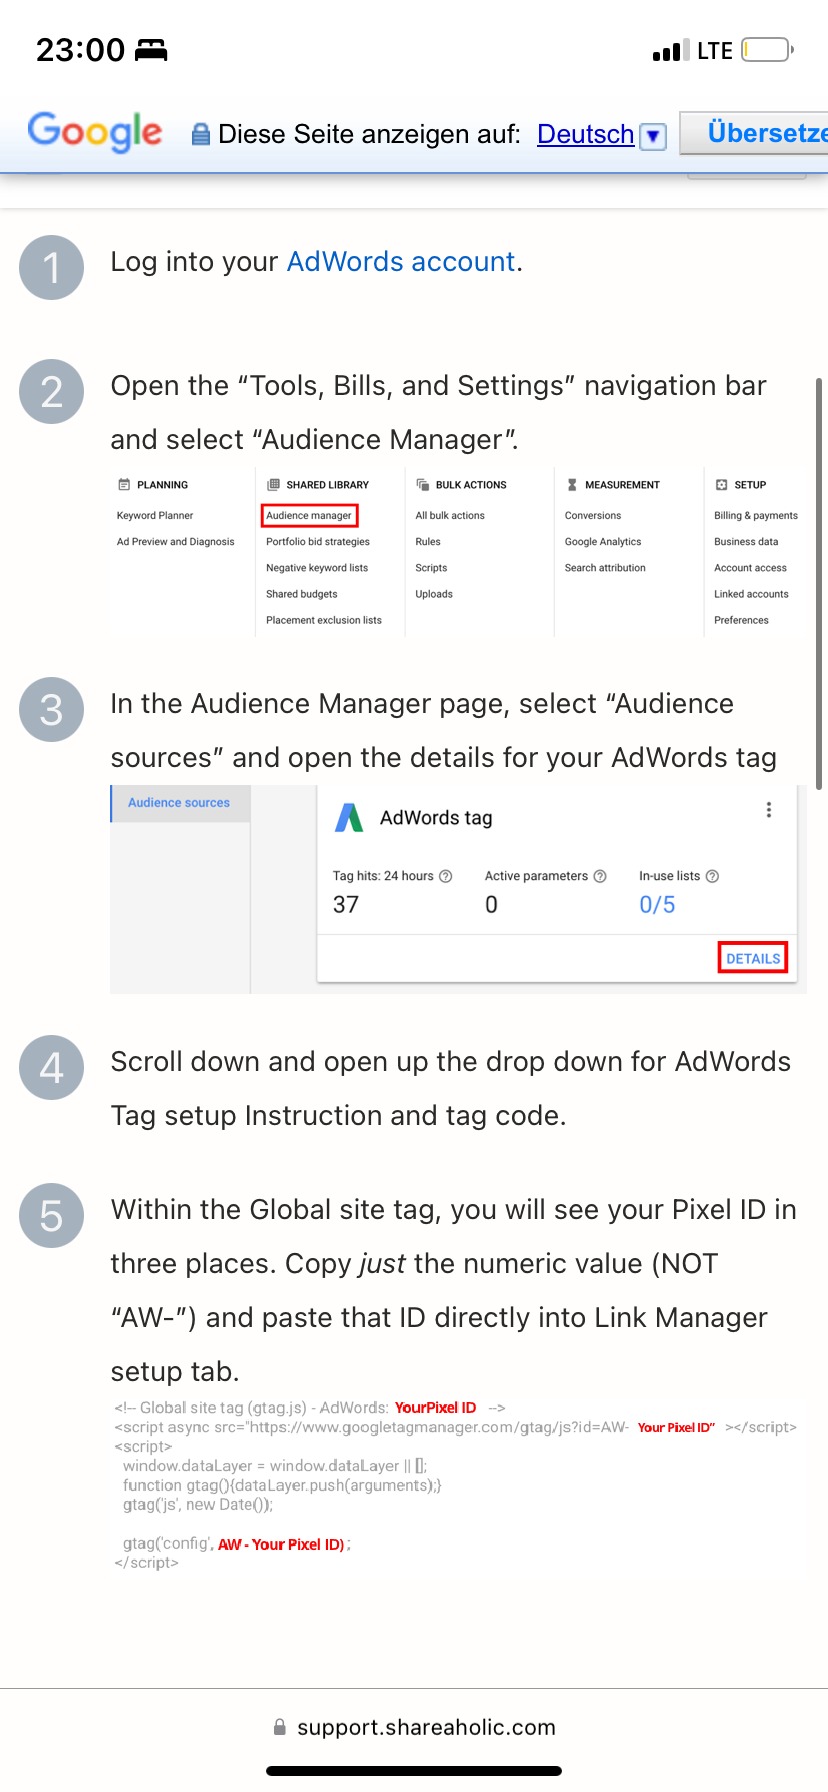The height and width of the screenshot is (1792, 828).
Task: Click the Übersetzen translate button
Action: click(755, 133)
